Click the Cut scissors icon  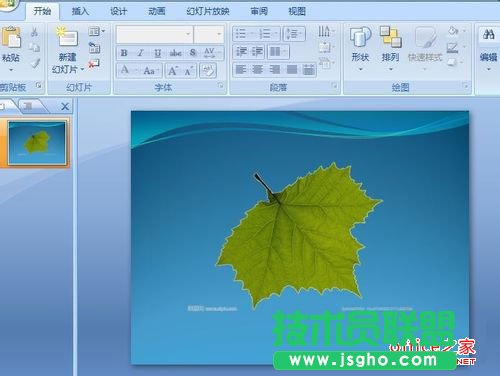[34, 32]
